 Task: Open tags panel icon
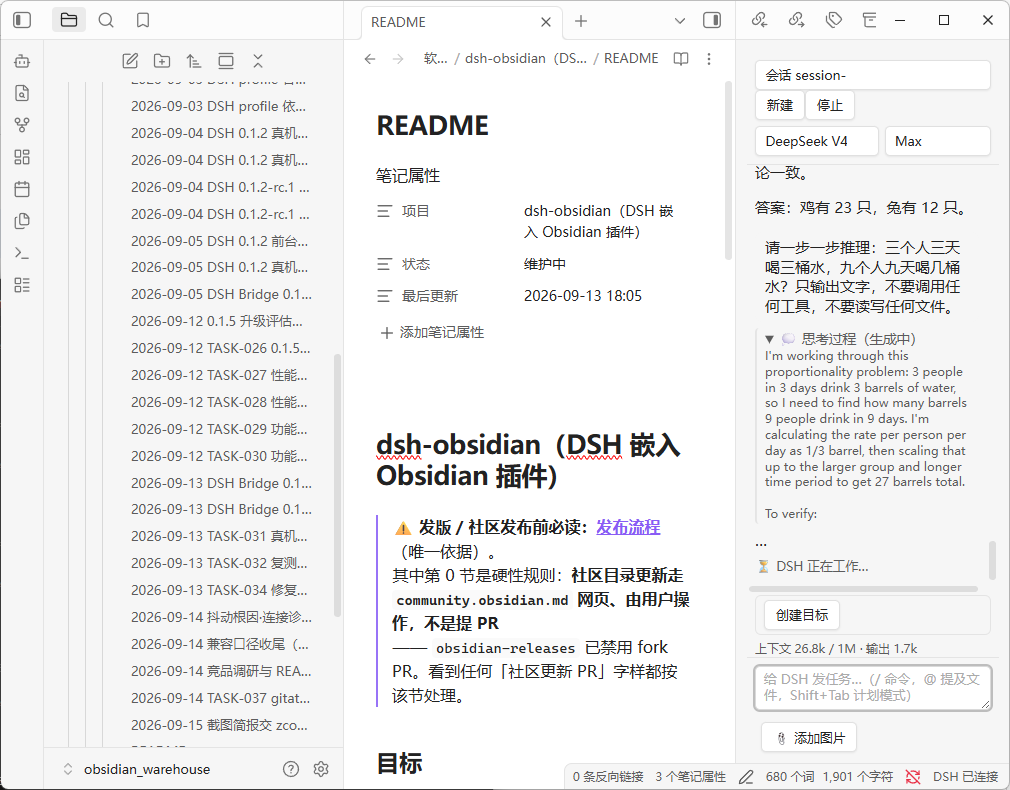click(834, 21)
